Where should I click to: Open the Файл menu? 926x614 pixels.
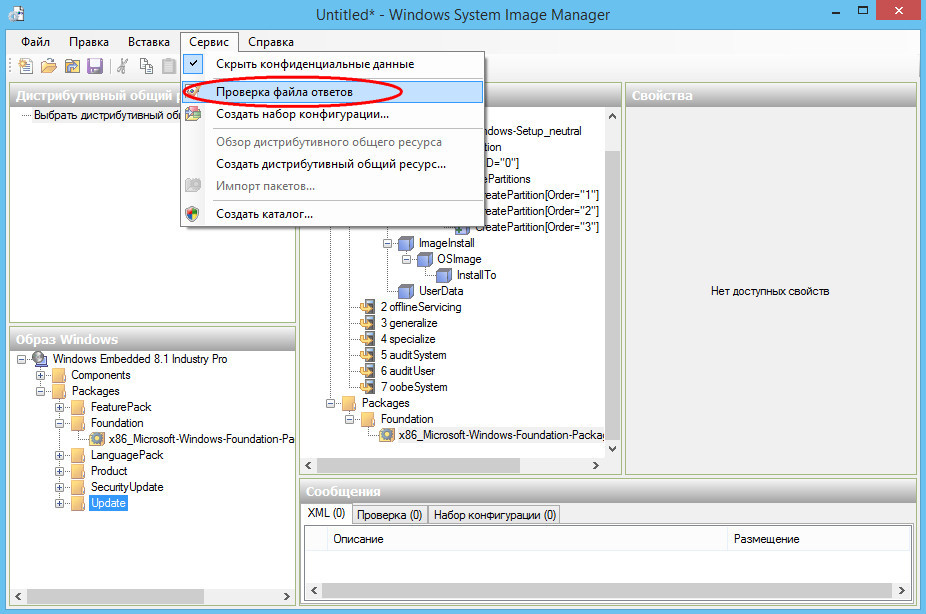[x=35, y=42]
